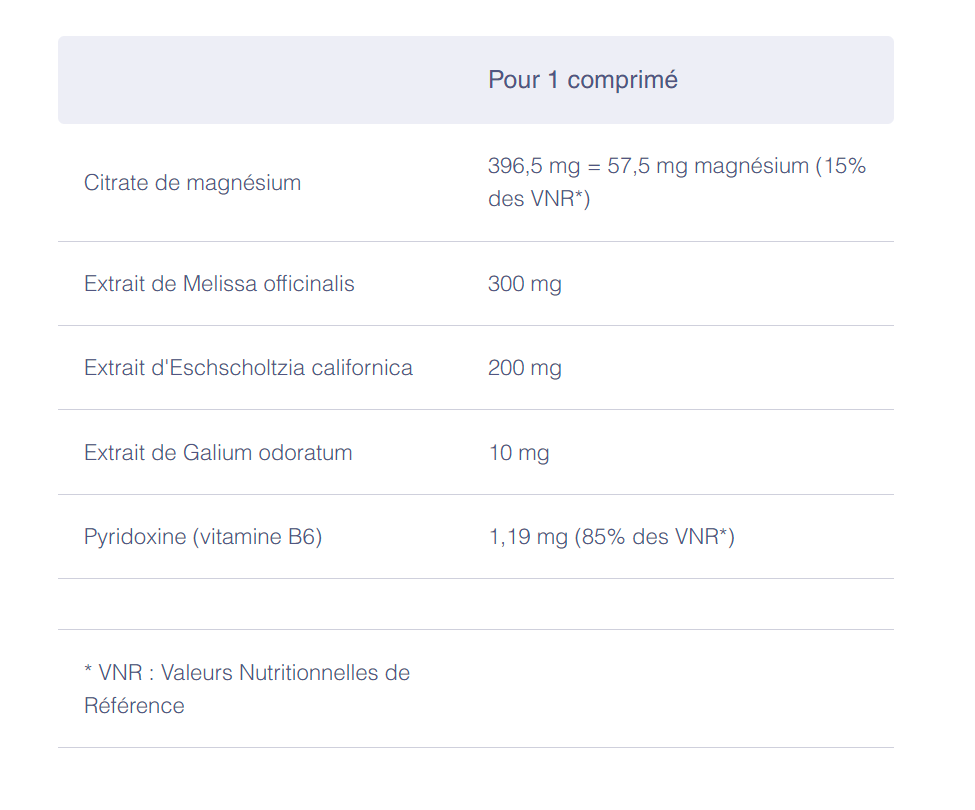The height and width of the screenshot is (810, 975).
Task: Click the "10 mg" dosage value
Action: click(518, 453)
